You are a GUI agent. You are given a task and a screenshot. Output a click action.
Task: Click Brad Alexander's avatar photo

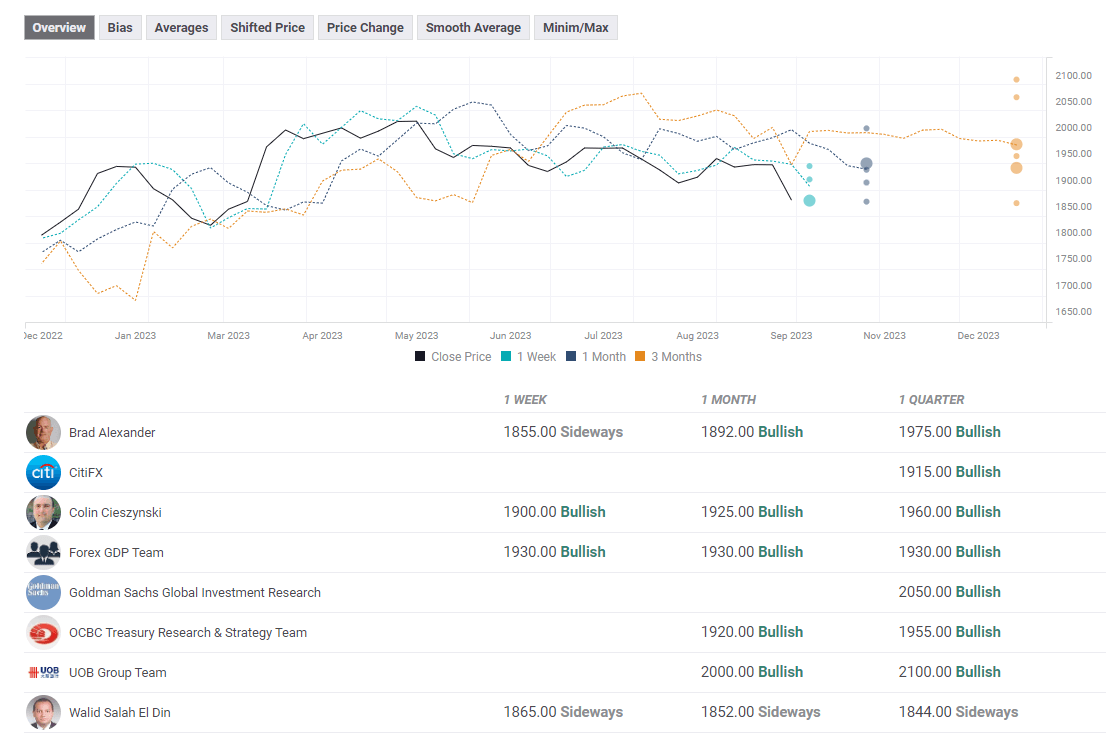coord(43,432)
